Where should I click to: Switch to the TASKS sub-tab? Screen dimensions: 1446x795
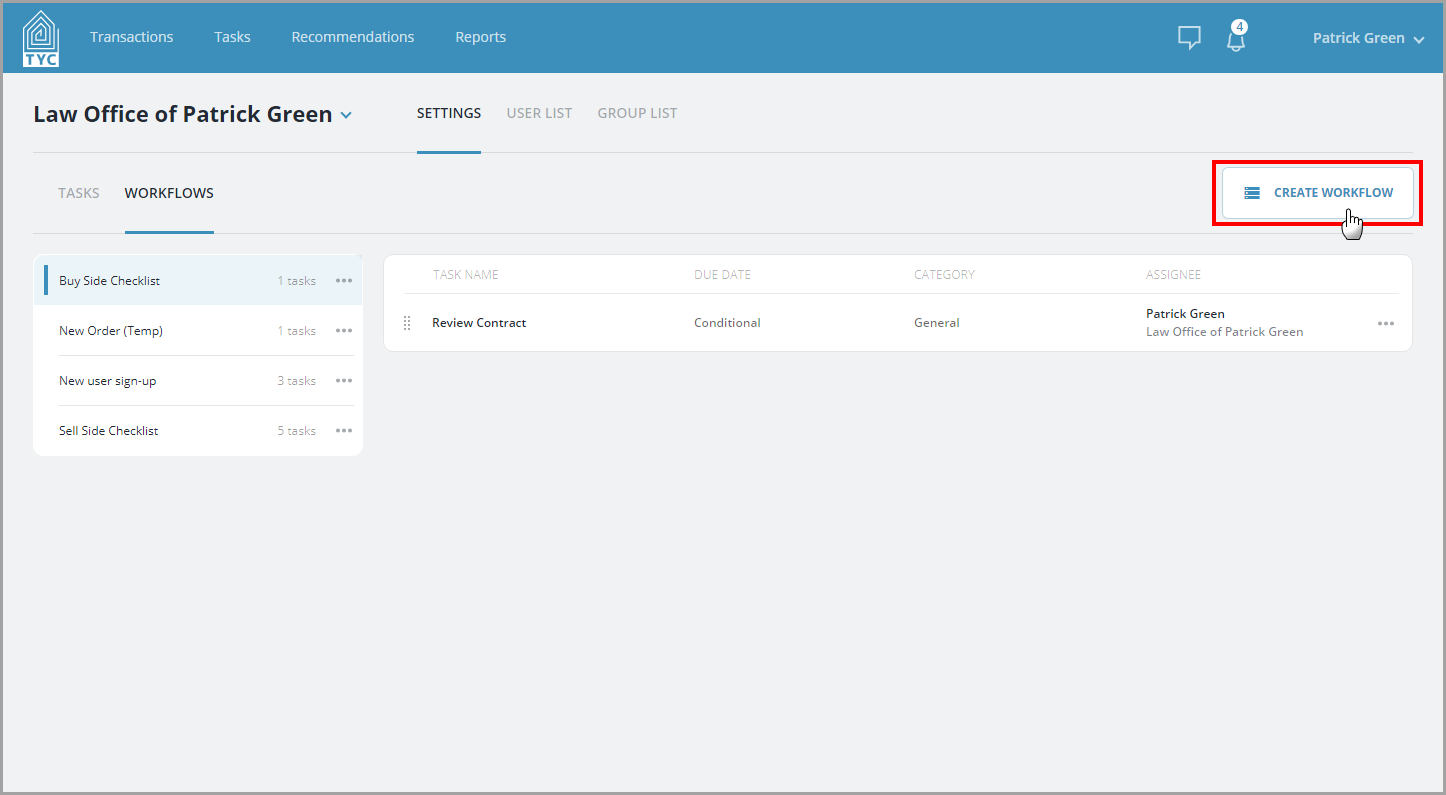point(79,193)
